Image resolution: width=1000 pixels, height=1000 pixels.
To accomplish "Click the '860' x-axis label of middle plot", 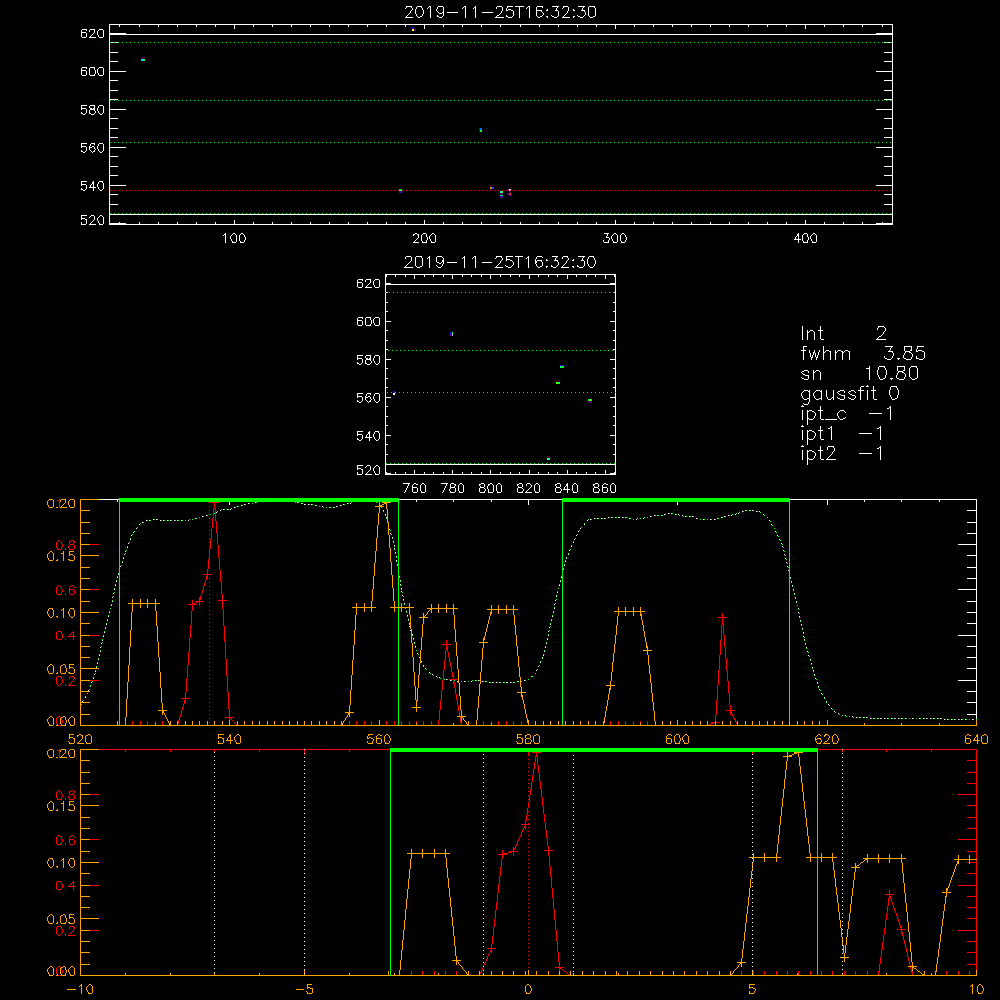I will pos(605,489).
